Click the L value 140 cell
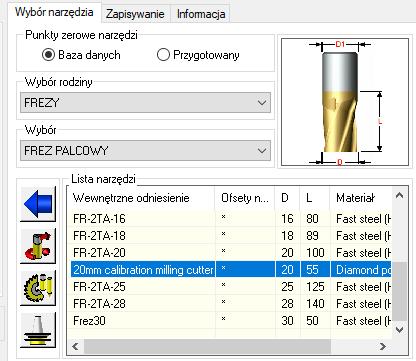The height and width of the screenshot is (361, 416). click(315, 304)
